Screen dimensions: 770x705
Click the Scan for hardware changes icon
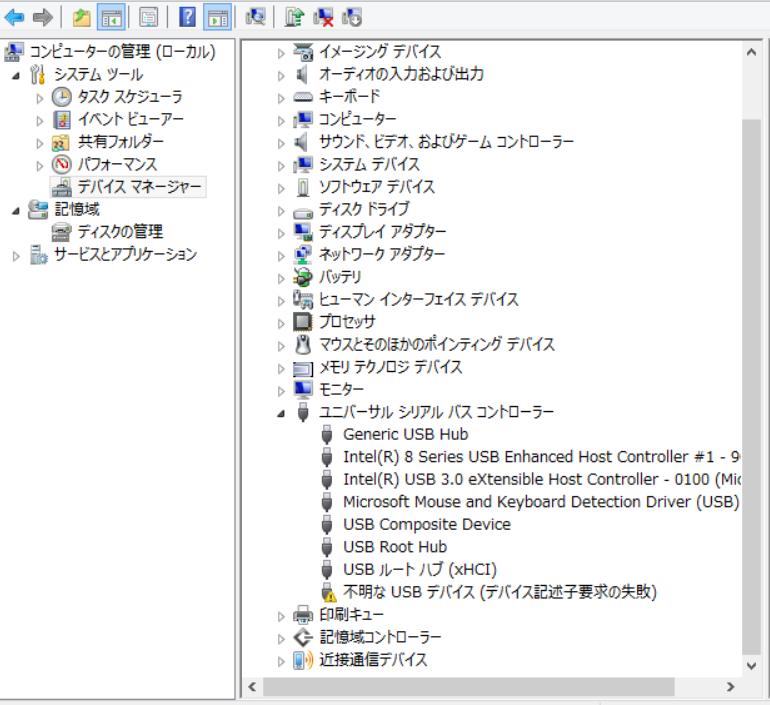(255, 18)
